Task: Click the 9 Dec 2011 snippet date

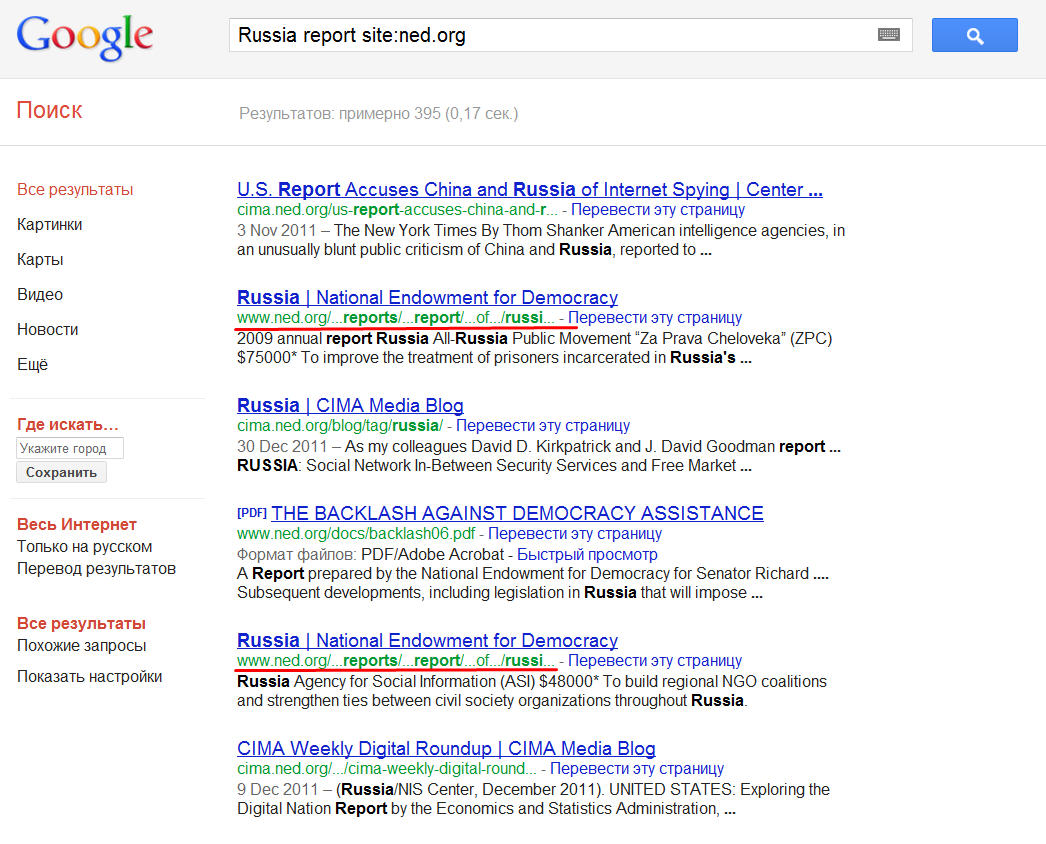Action: [x=278, y=789]
